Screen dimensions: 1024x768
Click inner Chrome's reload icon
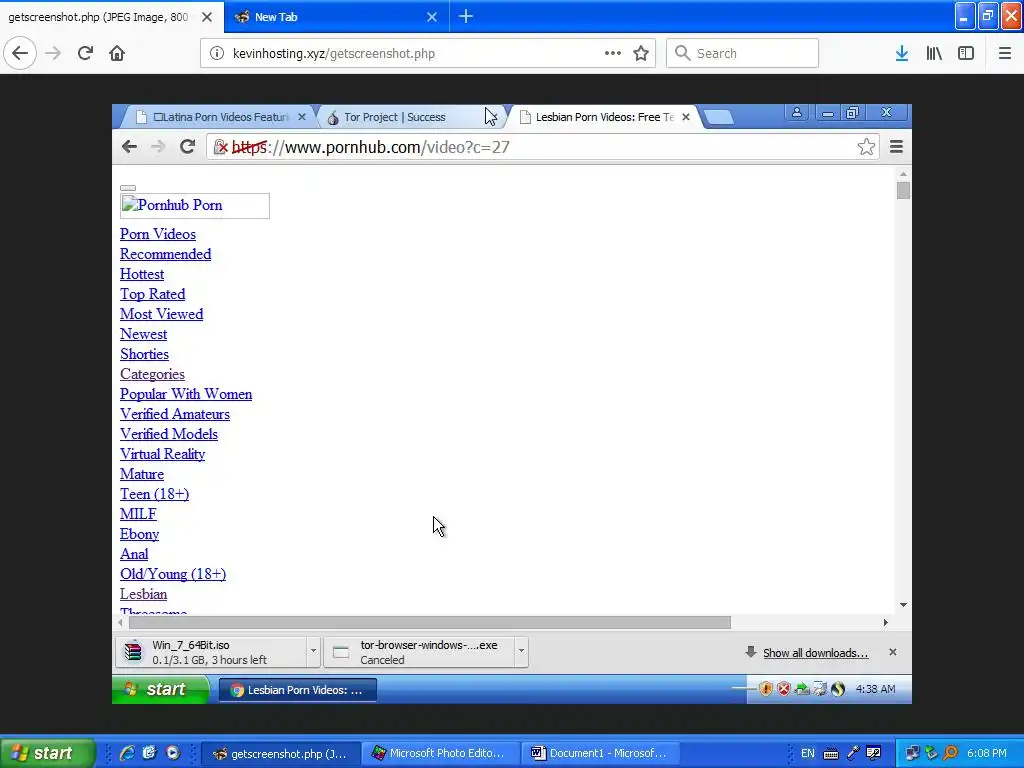pos(187,147)
